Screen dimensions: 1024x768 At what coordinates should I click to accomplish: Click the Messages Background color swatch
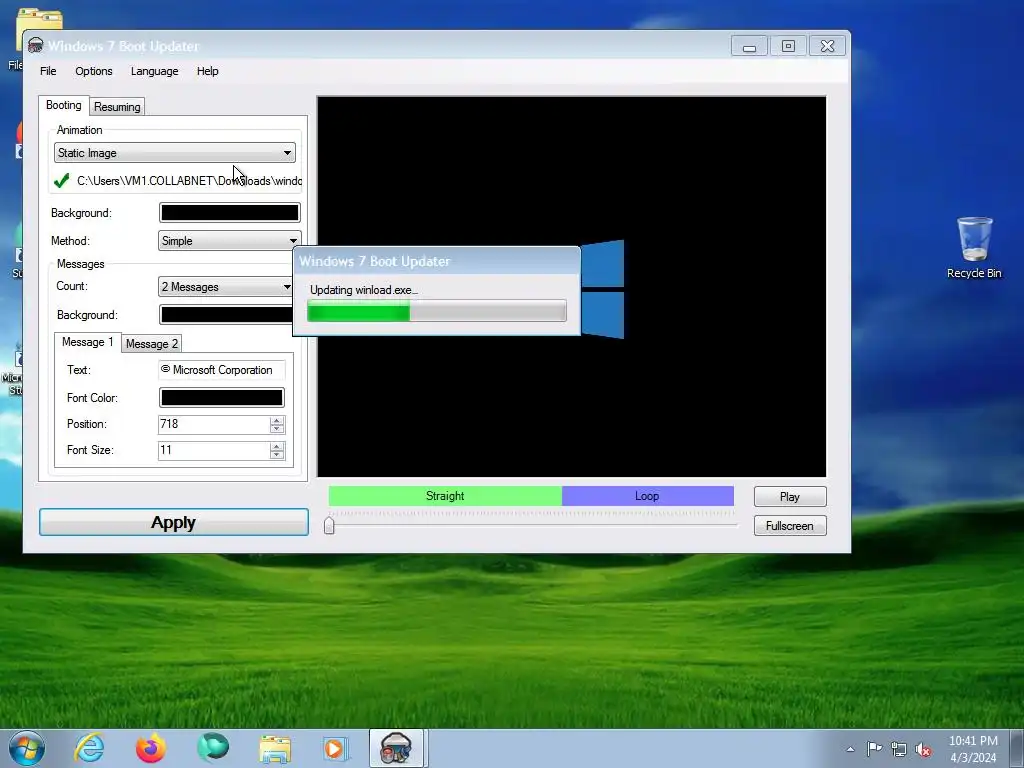coord(226,314)
